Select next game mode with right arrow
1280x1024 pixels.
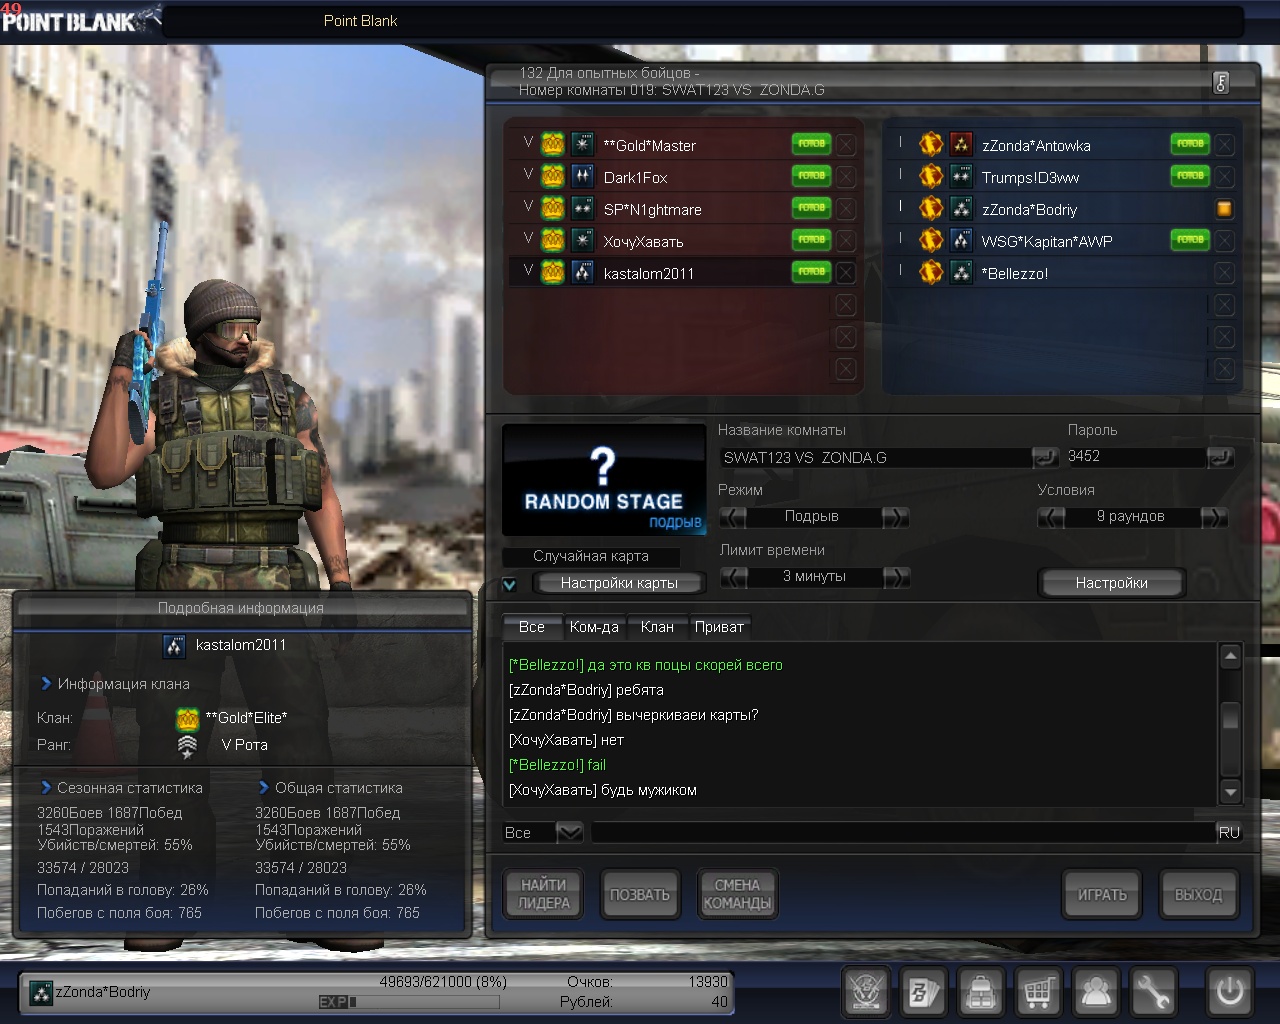tap(895, 517)
